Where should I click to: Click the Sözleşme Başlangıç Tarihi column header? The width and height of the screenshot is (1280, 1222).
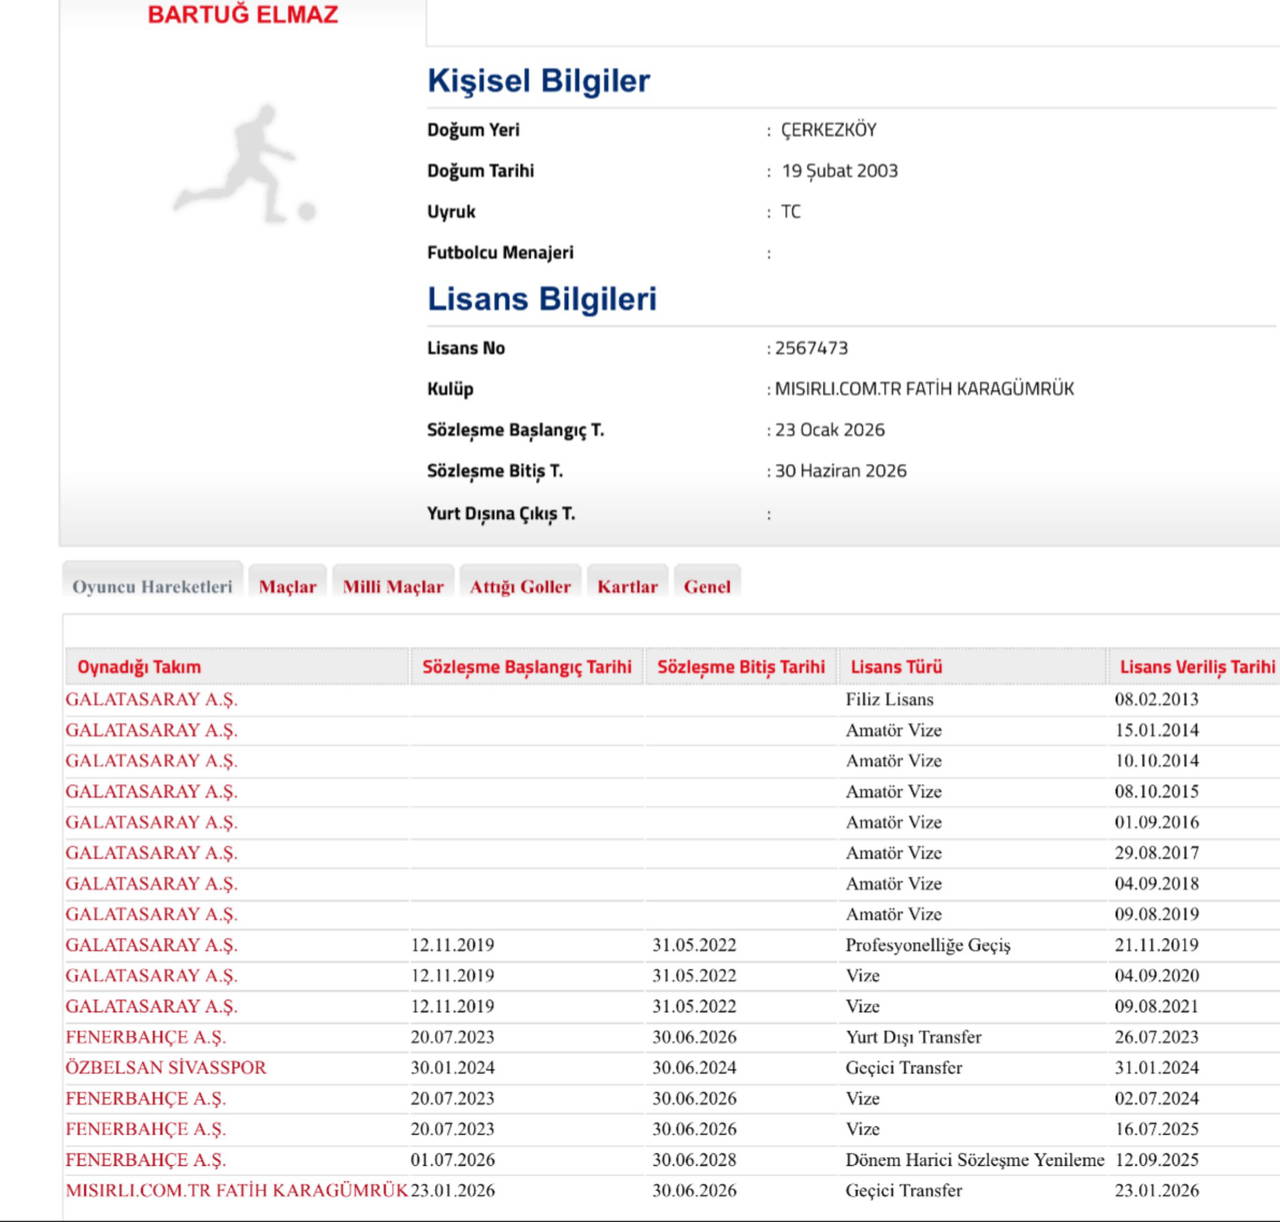click(526, 667)
